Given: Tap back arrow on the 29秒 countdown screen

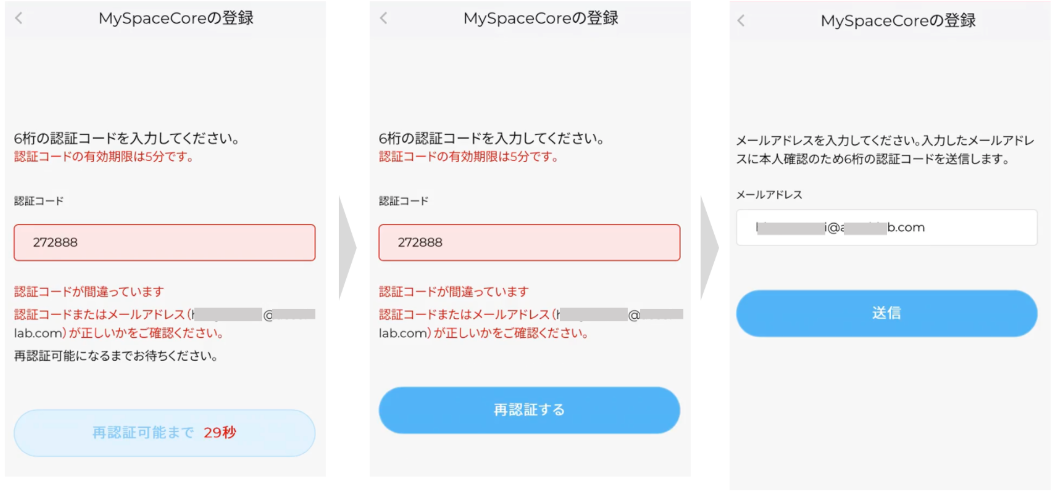Looking at the screenshot, I should (19, 18).
